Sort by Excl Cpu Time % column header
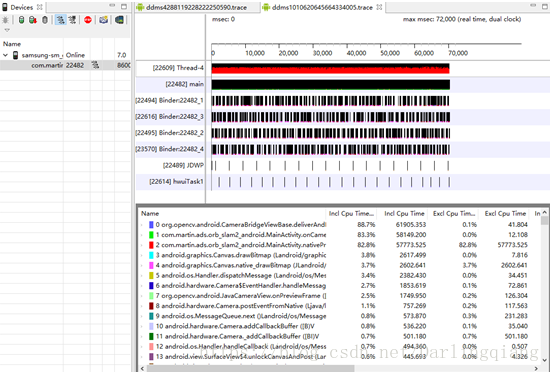550x372 pixels. tap(454, 213)
